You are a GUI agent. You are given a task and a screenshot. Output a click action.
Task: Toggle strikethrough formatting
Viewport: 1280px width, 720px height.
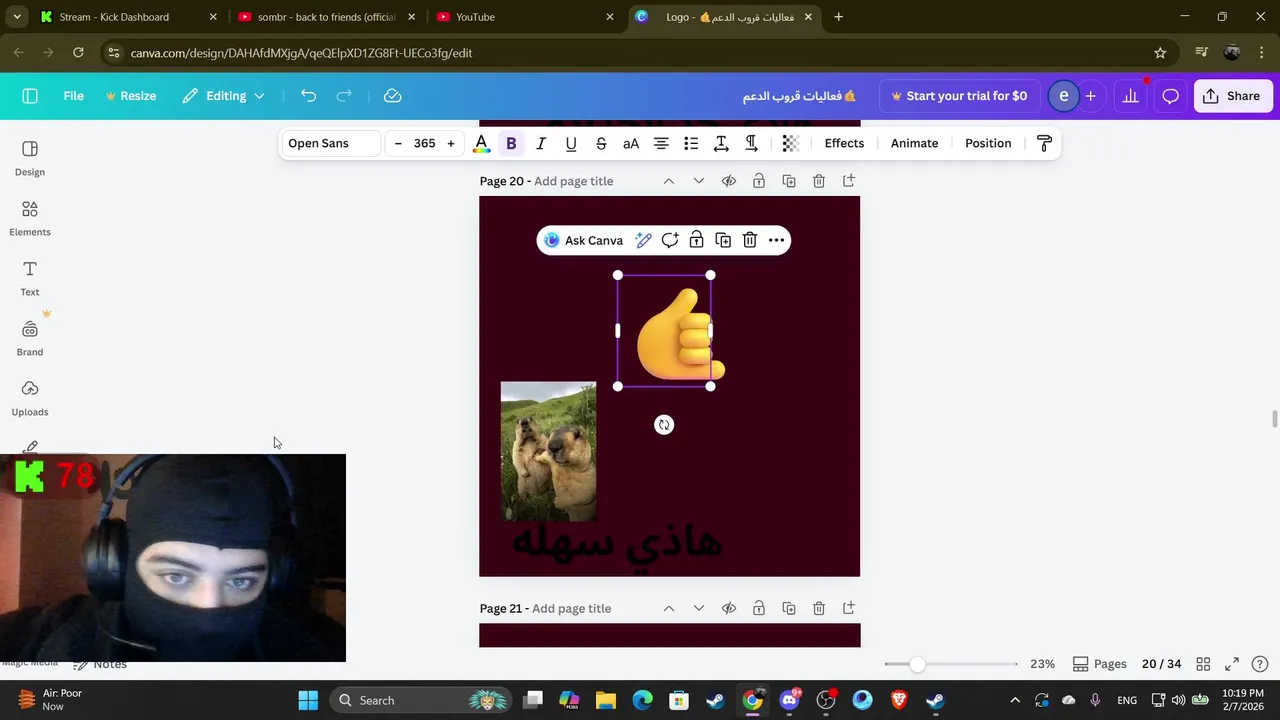click(601, 143)
